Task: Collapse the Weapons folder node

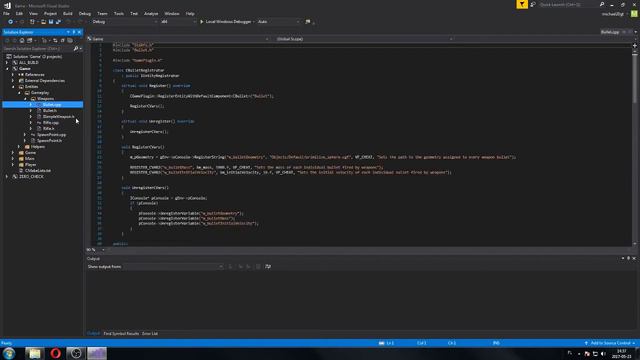Action: pos(25,98)
